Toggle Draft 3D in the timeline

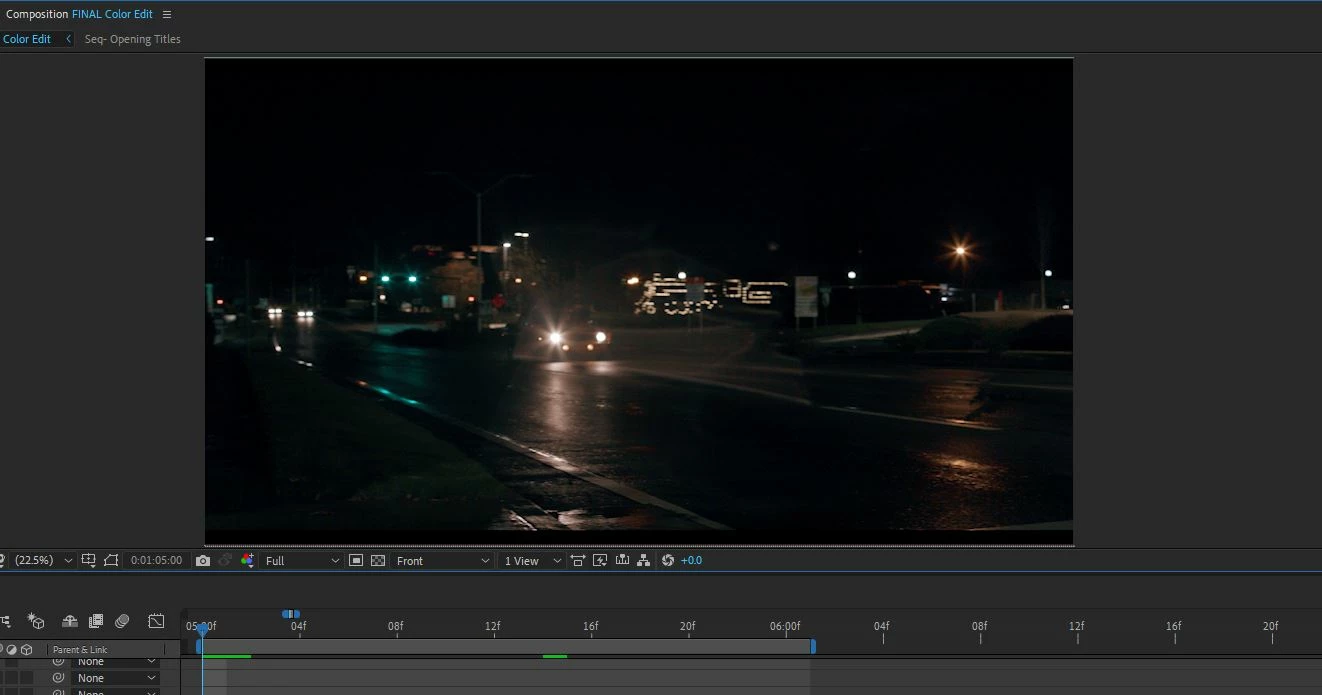coord(36,621)
